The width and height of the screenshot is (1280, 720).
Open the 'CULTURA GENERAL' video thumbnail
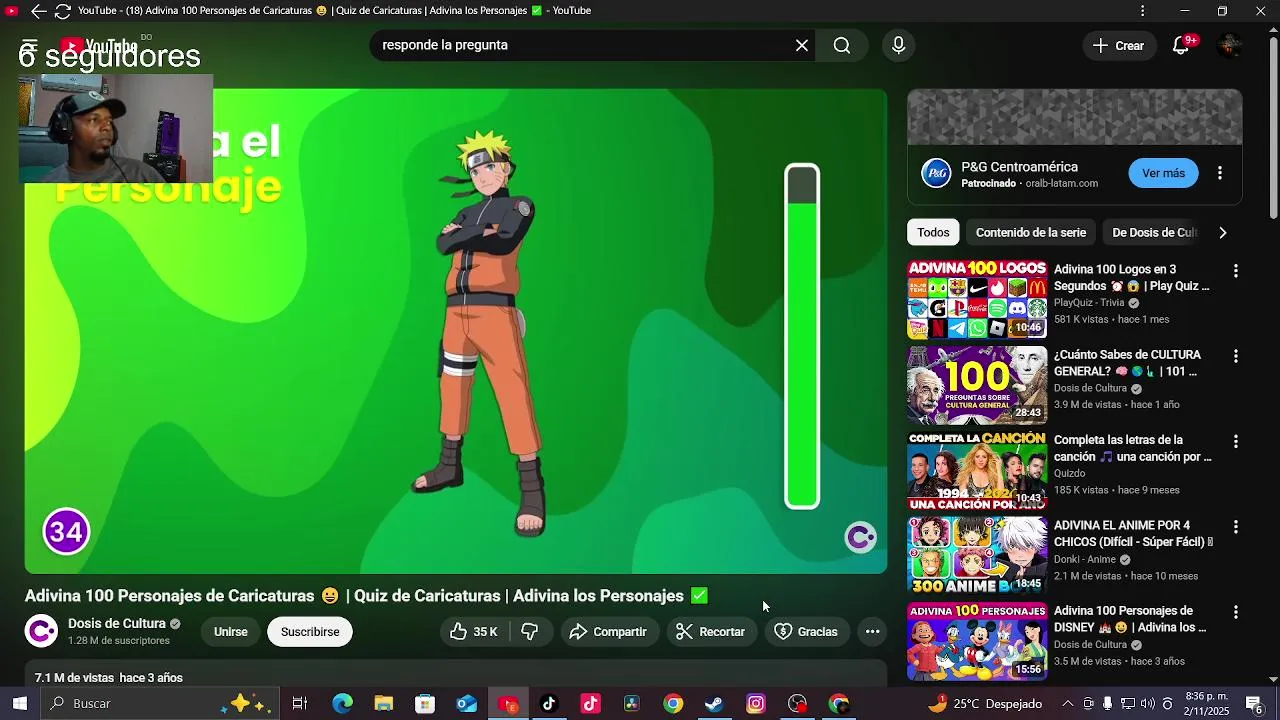click(x=977, y=385)
